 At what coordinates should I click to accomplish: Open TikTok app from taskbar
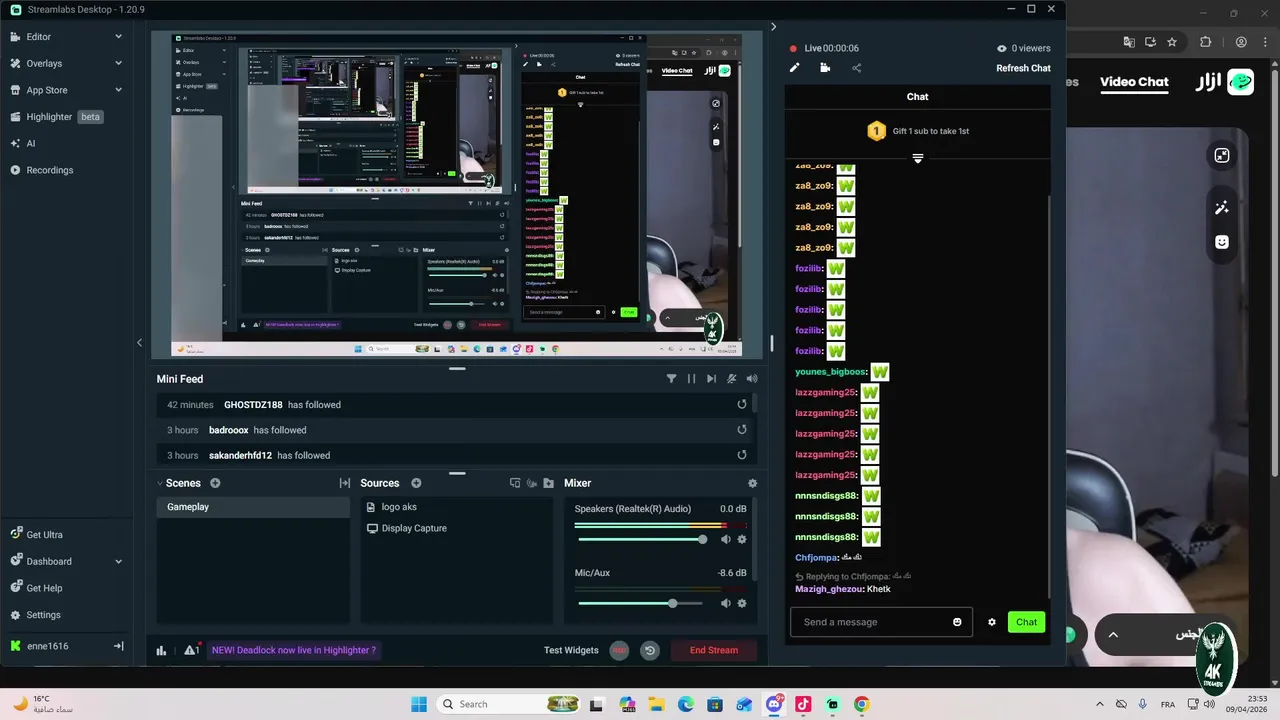pyautogui.click(x=803, y=704)
